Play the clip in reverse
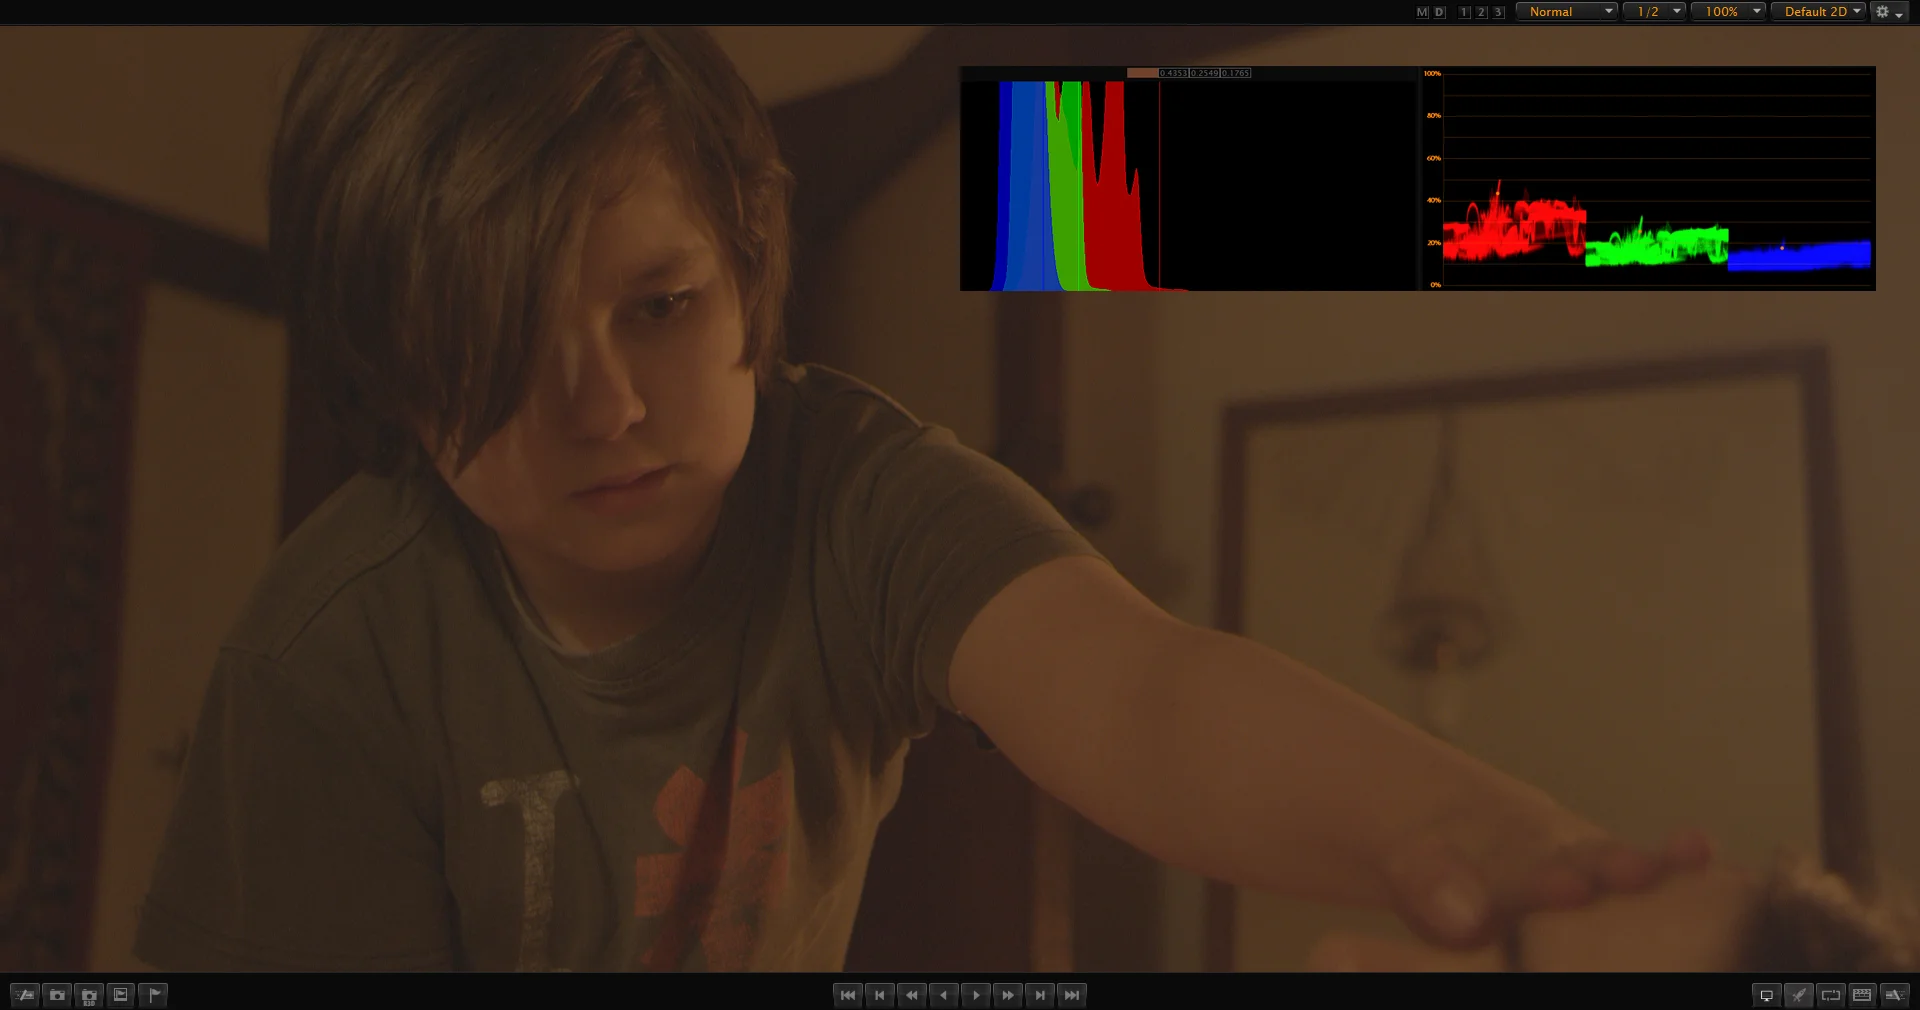 (944, 995)
